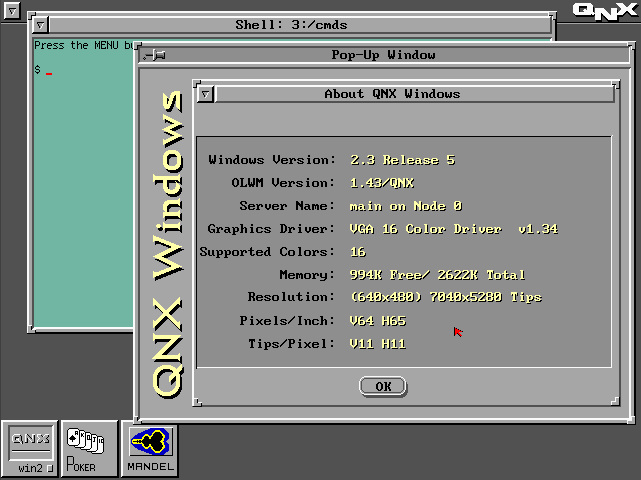Viewport: 641px width, 480px height.
Task: Select the About QNX Windows title bar
Action: (414, 94)
